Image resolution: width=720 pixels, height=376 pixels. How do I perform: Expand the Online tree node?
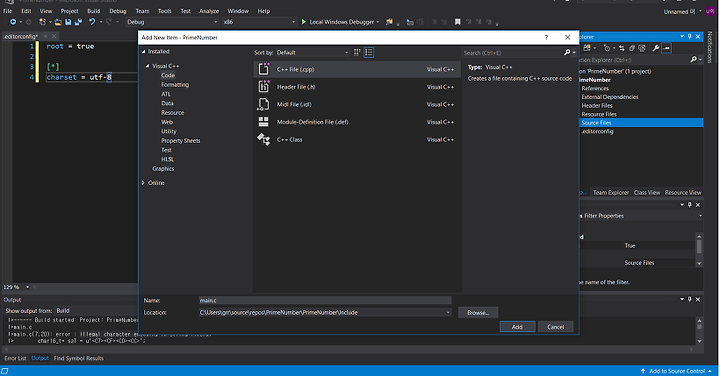143,183
